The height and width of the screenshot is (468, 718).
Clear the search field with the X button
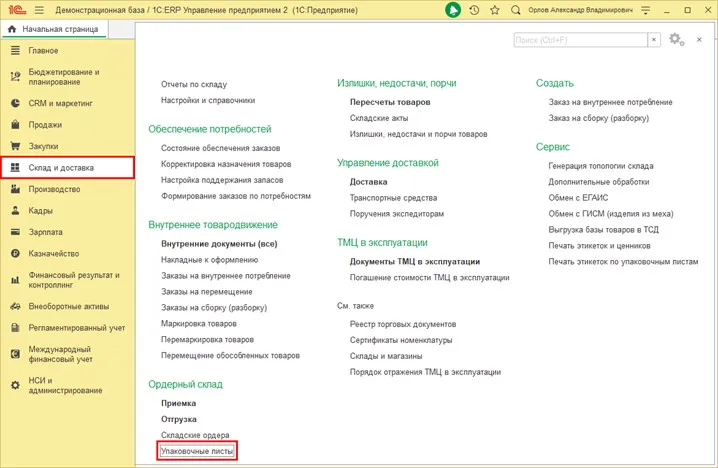tap(653, 39)
